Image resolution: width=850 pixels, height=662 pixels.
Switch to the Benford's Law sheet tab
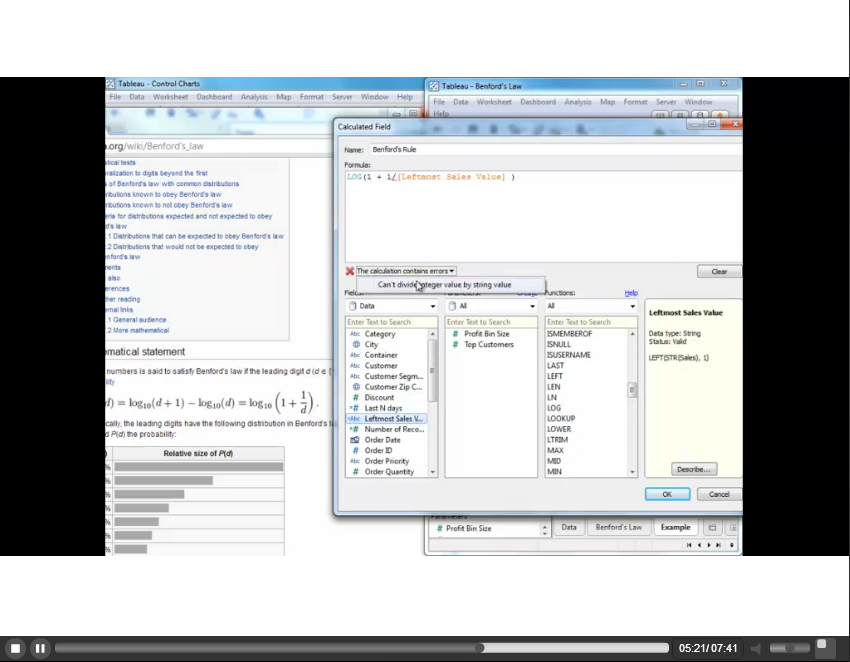[x=619, y=527]
